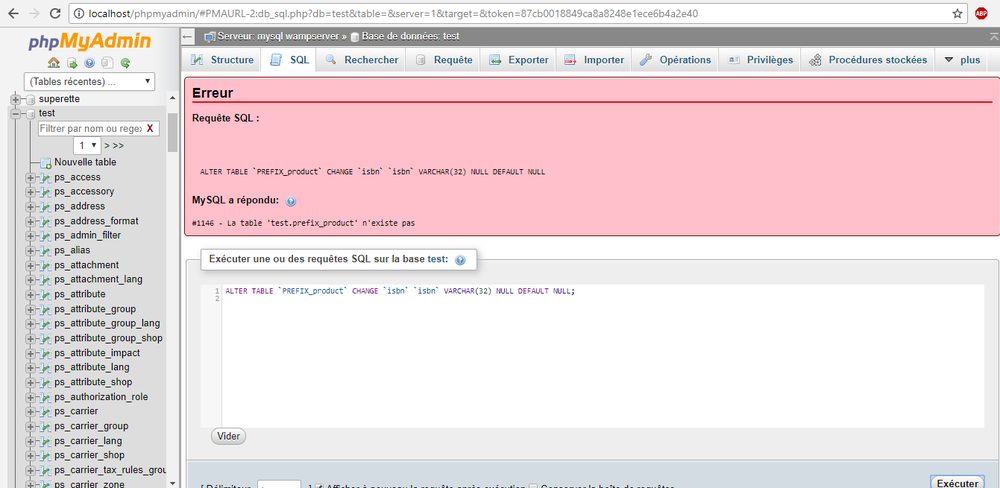Open the documentation pages icon in the sidebar
Viewport: 1000px width, 488px height.
click(107, 63)
